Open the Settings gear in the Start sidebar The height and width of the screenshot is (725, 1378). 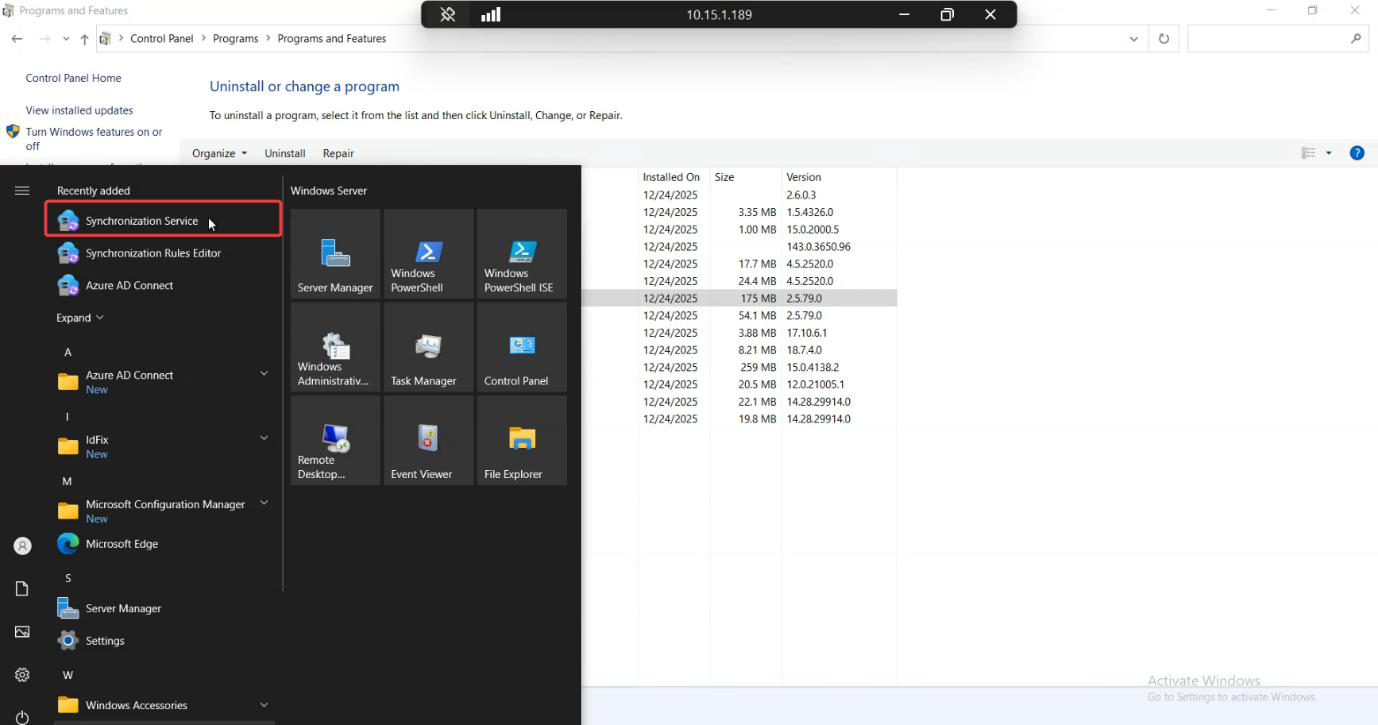pyautogui.click(x=22, y=675)
